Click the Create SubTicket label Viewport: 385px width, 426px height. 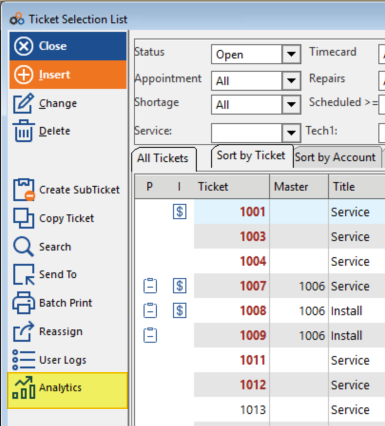[79, 190]
